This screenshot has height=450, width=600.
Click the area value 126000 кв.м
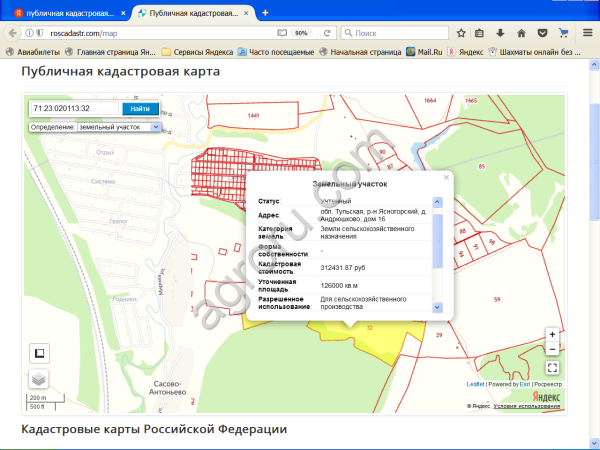(x=340, y=285)
